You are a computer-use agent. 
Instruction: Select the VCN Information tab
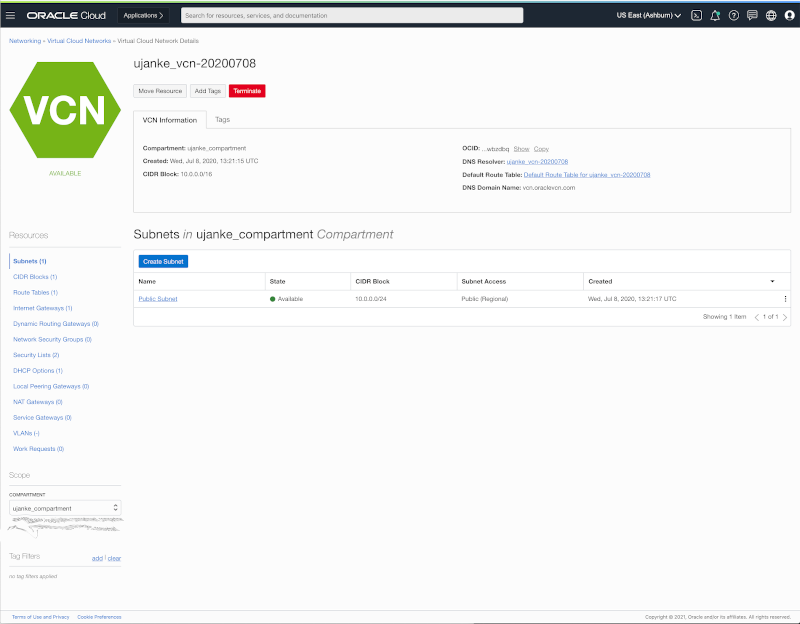pos(169,119)
